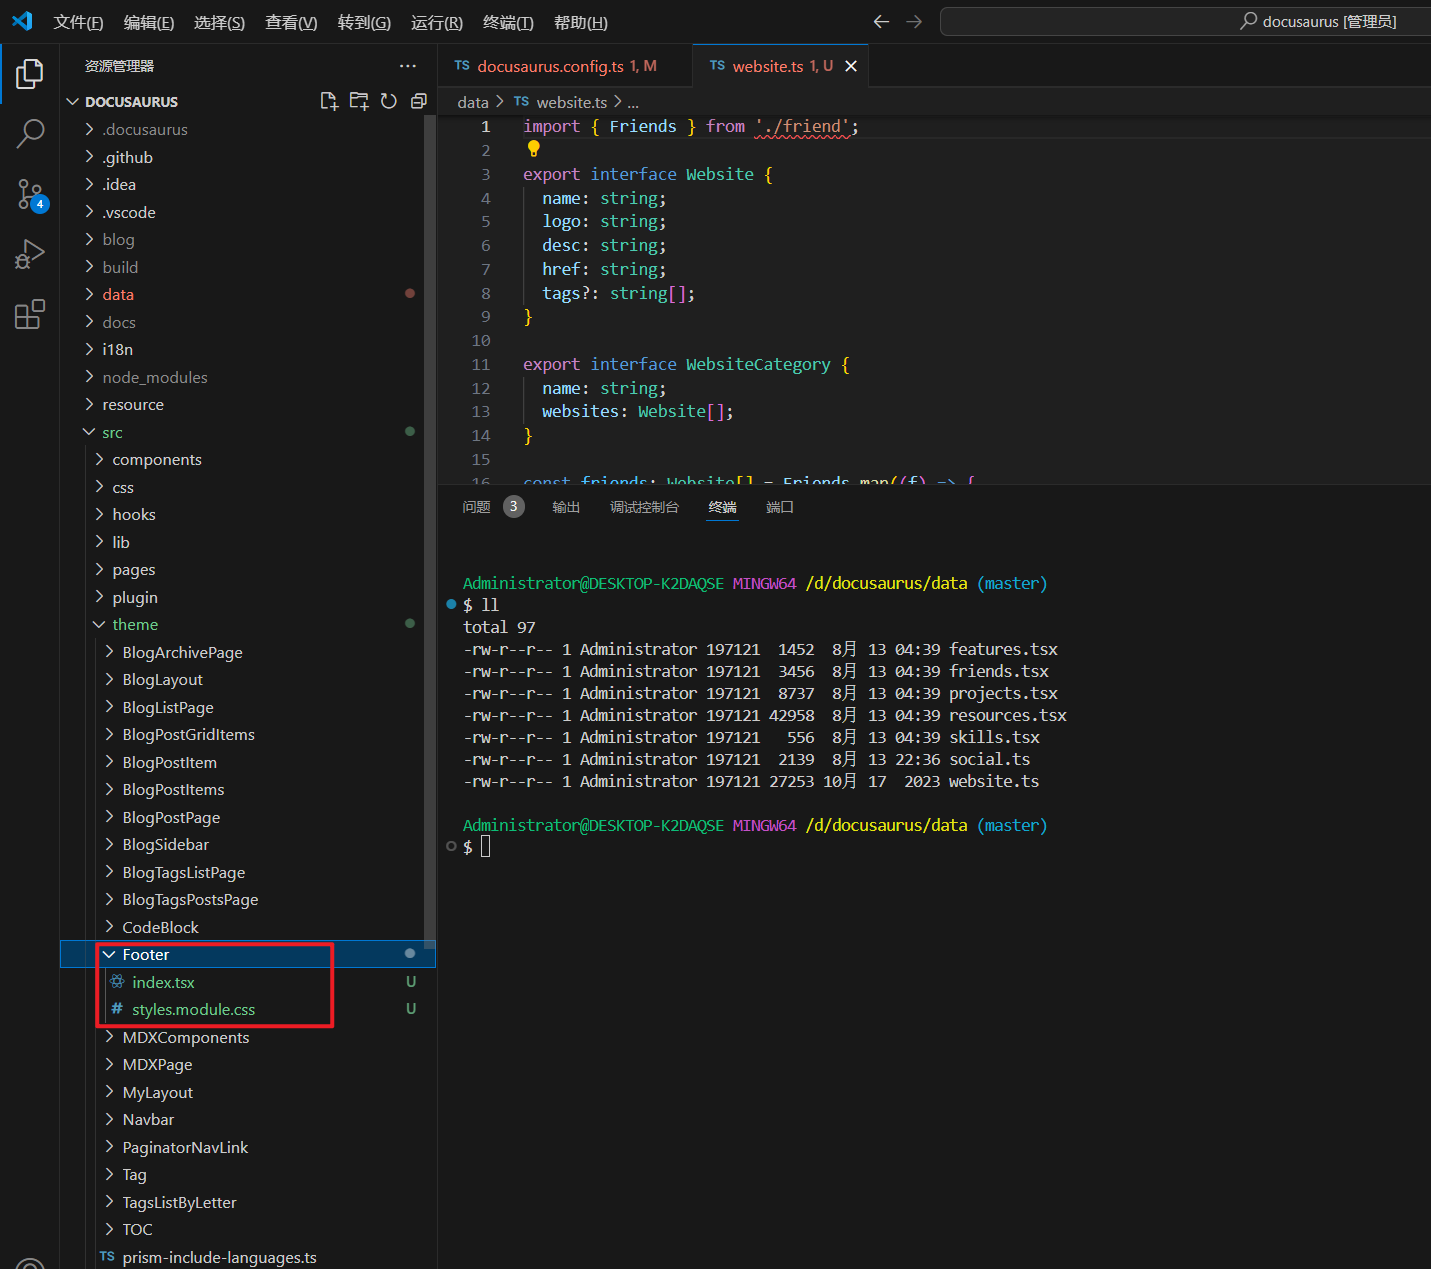Viewport: 1431px width, 1269px height.
Task: Open the 编辑(E) menu
Action: tap(148, 22)
